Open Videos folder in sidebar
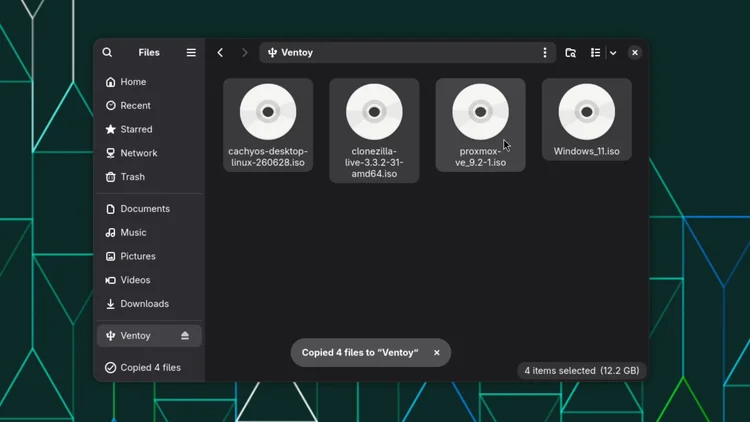The image size is (750, 422). click(x=149, y=280)
